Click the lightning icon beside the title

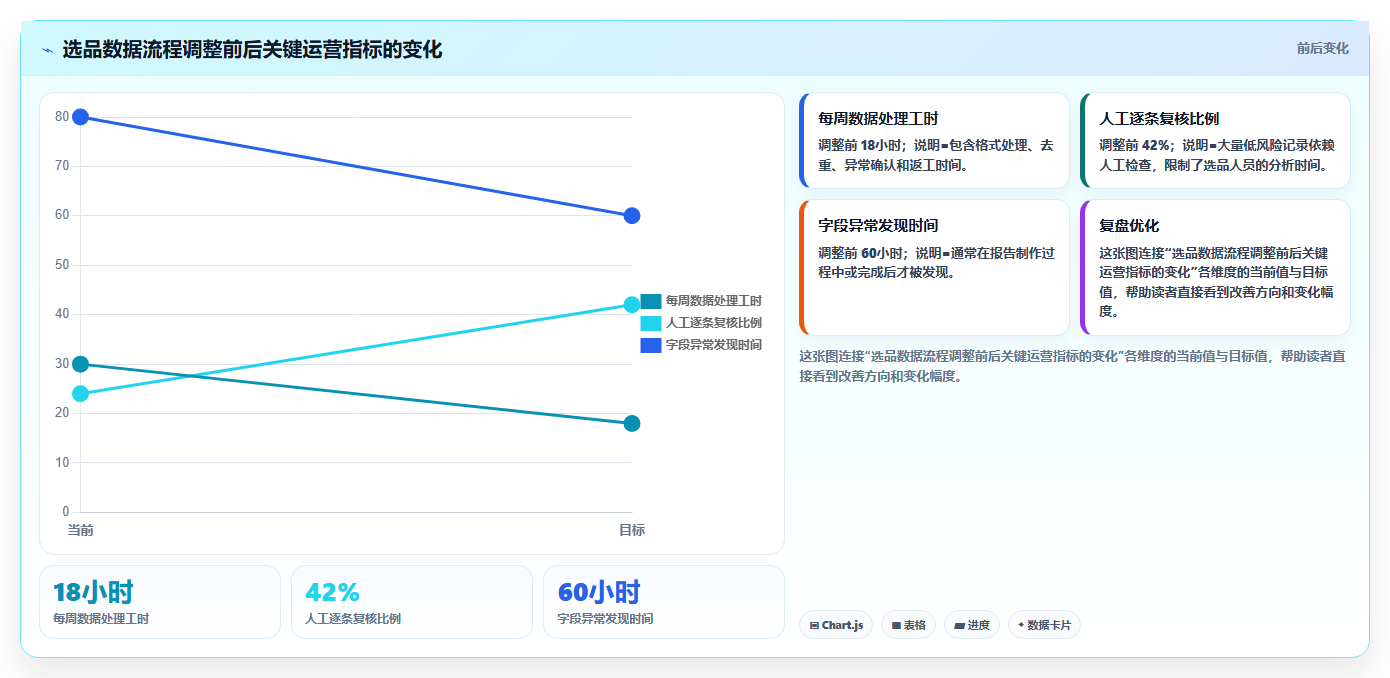pyautogui.click(x=47, y=50)
